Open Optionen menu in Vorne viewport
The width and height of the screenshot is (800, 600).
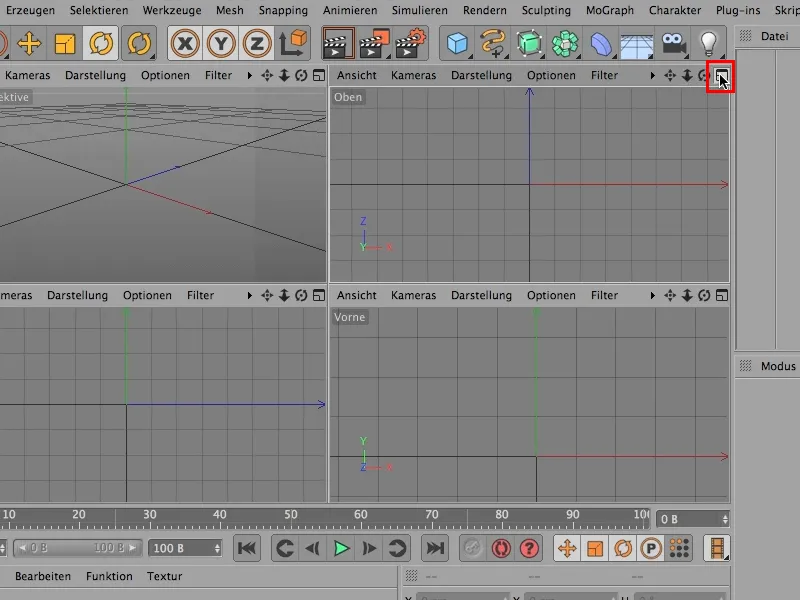click(x=551, y=295)
